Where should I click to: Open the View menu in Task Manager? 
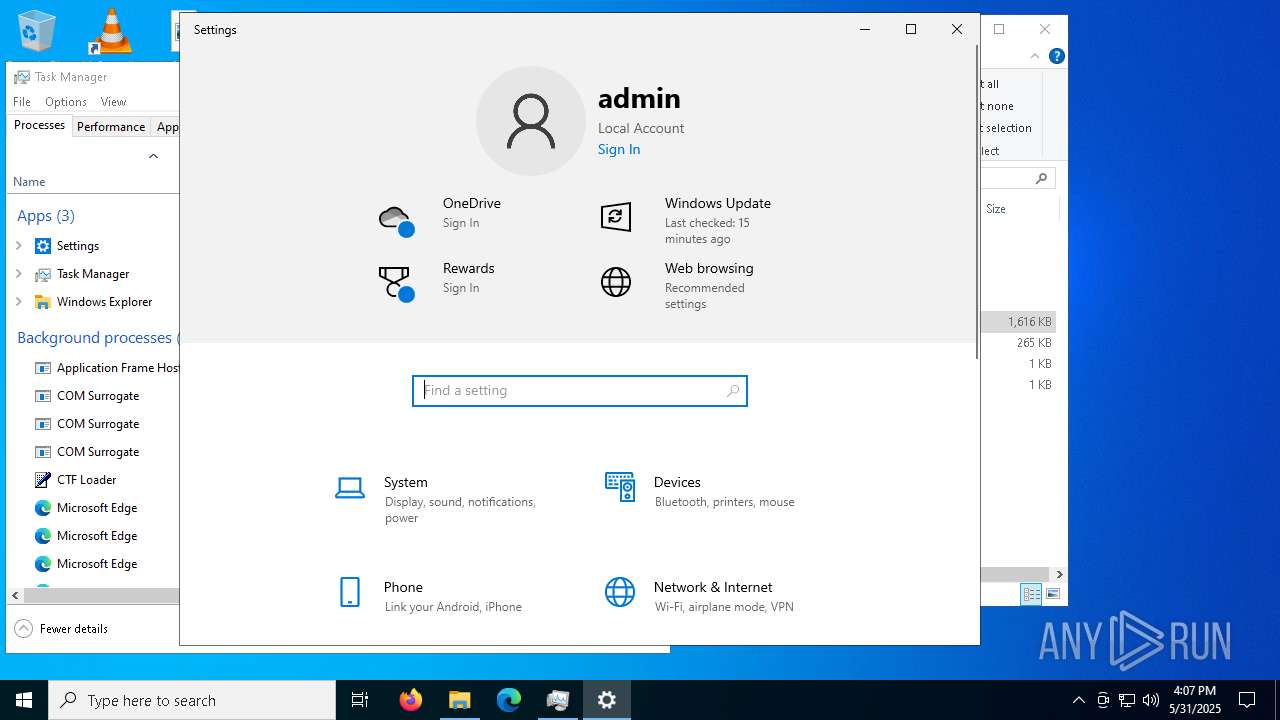[113, 102]
